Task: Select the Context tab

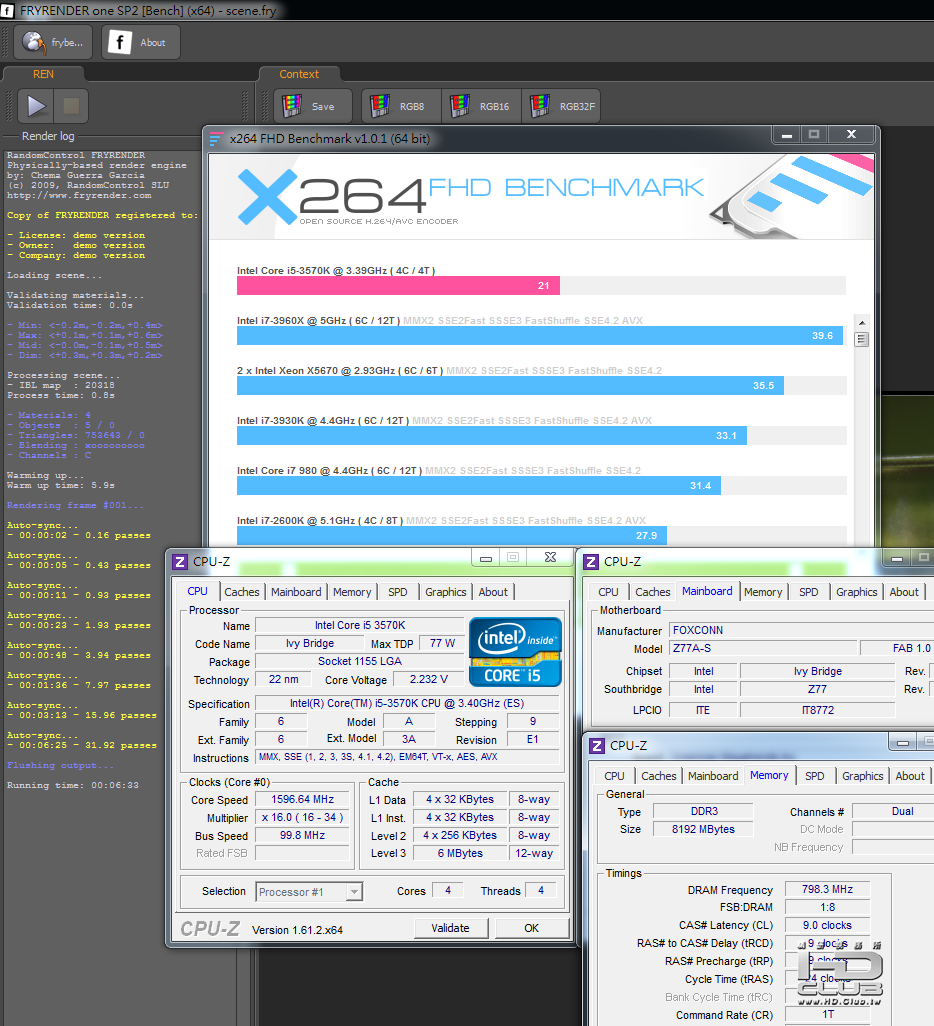Action: pyautogui.click(x=299, y=74)
